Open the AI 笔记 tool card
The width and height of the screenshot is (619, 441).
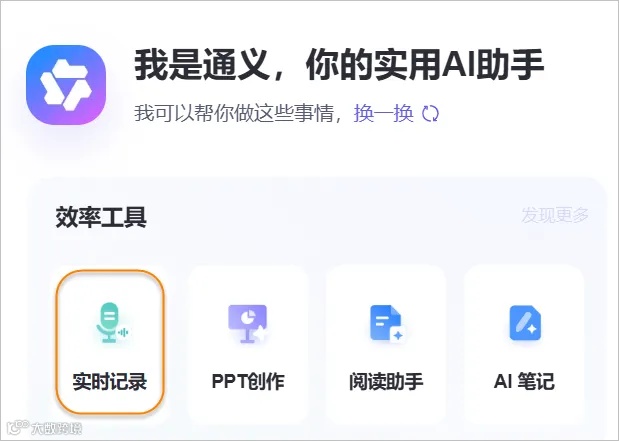524,344
